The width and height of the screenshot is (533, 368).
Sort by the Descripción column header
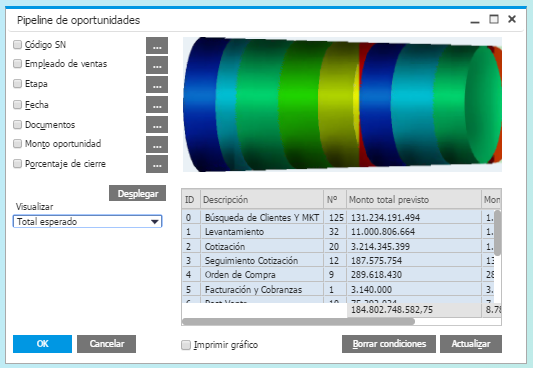click(262, 199)
